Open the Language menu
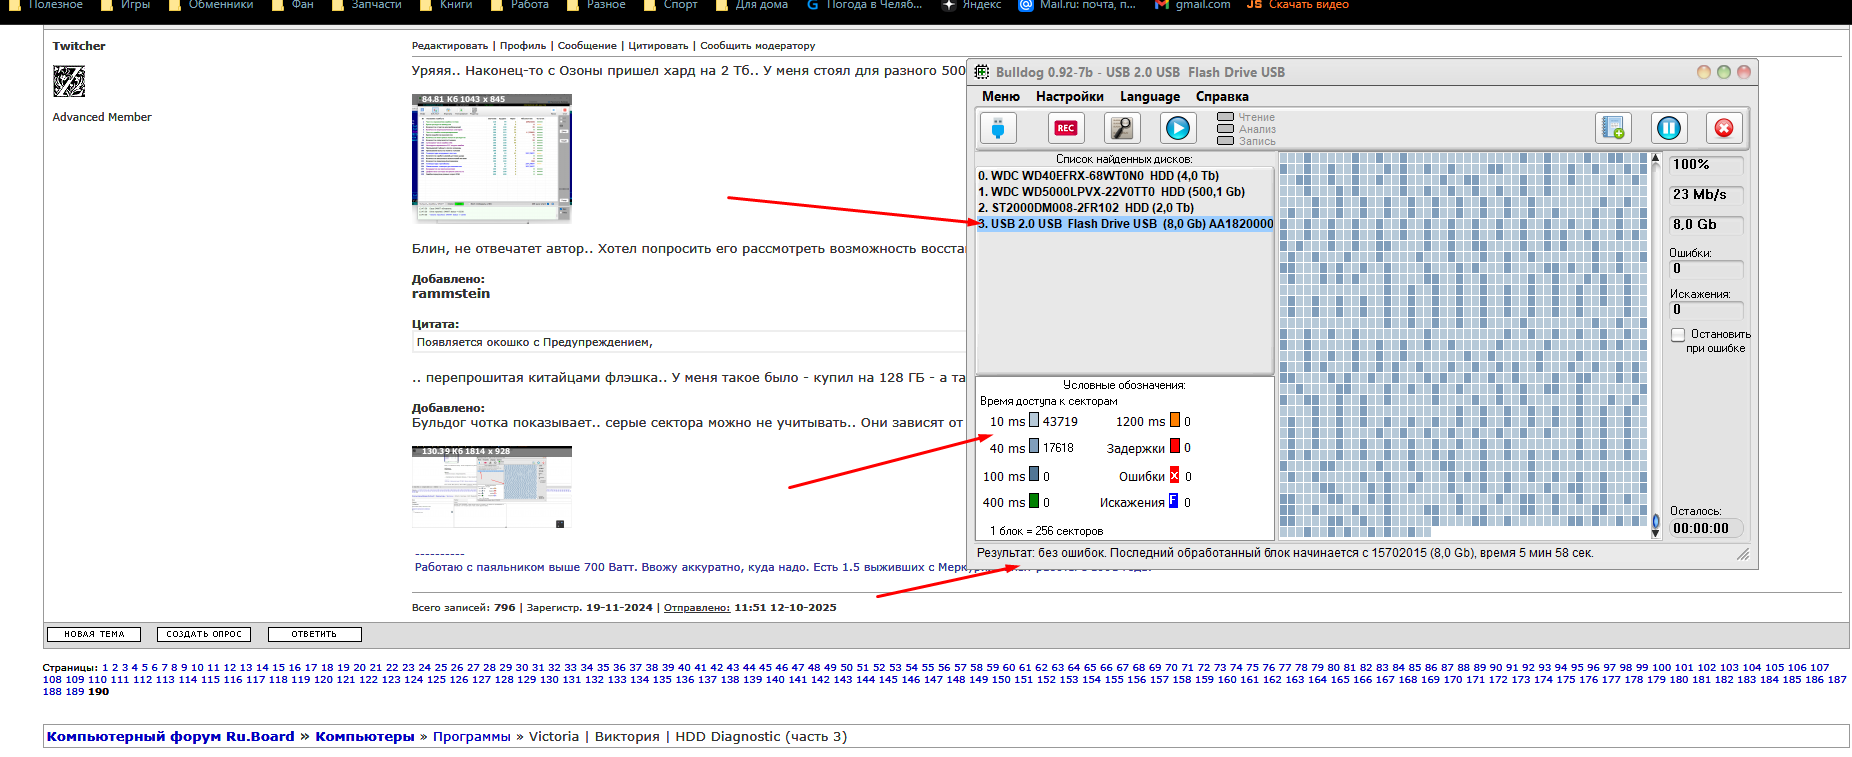Screen dimensions: 1852x757 point(1149,97)
